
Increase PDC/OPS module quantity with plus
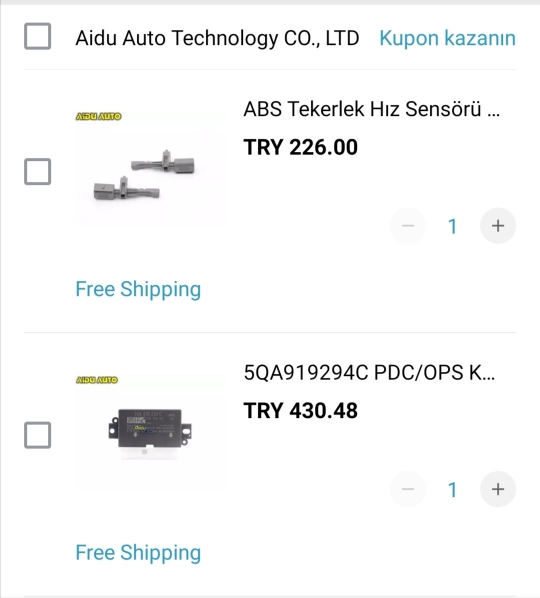point(498,489)
